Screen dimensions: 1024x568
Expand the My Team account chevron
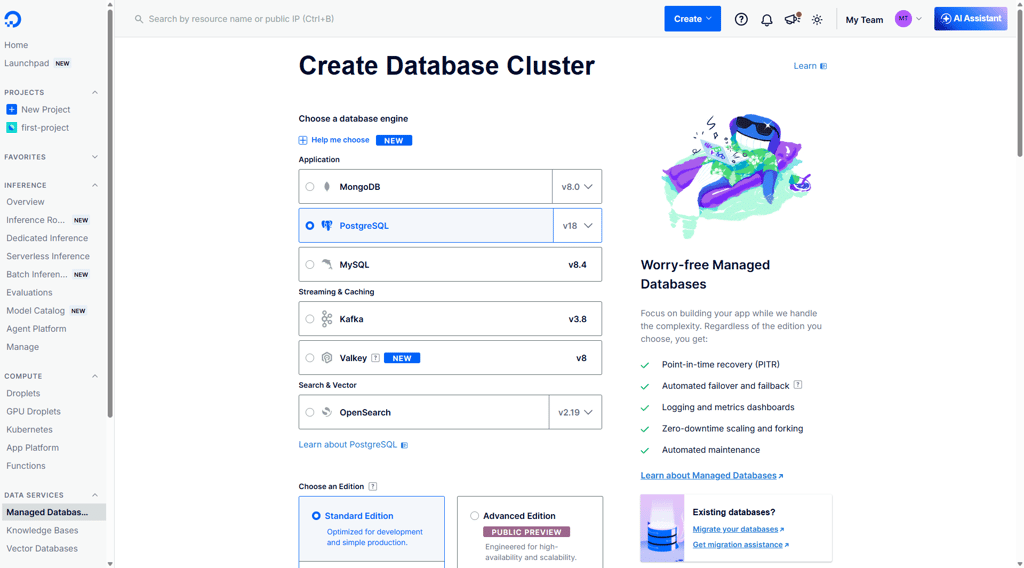(919, 20)
